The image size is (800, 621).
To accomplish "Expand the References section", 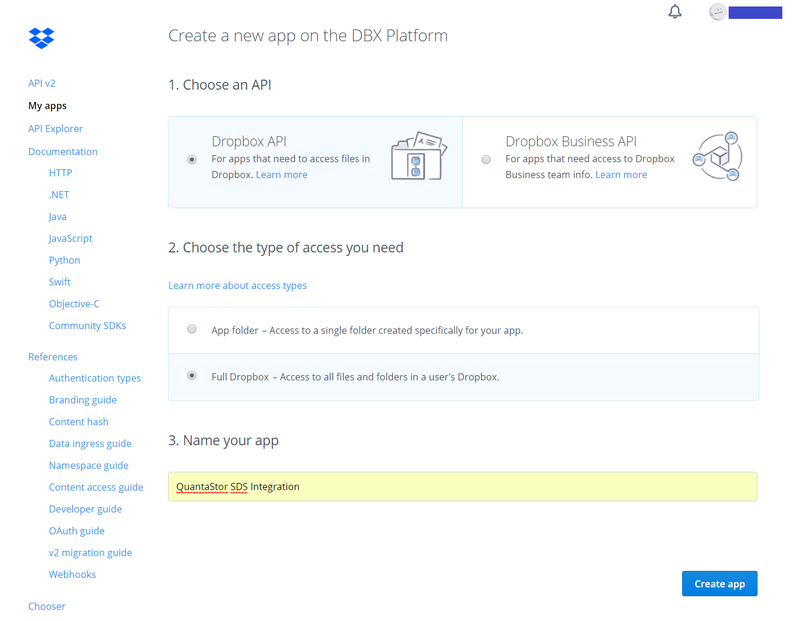I will 52,357.
